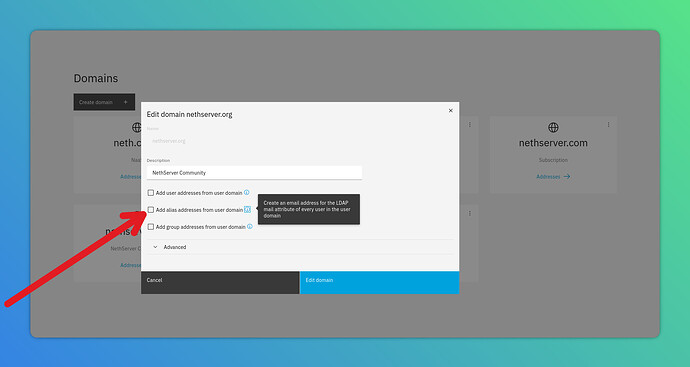The image size is (690, 367).
Task: Click the globe icon on nethserver.com card
Action: tap(553, 128)
